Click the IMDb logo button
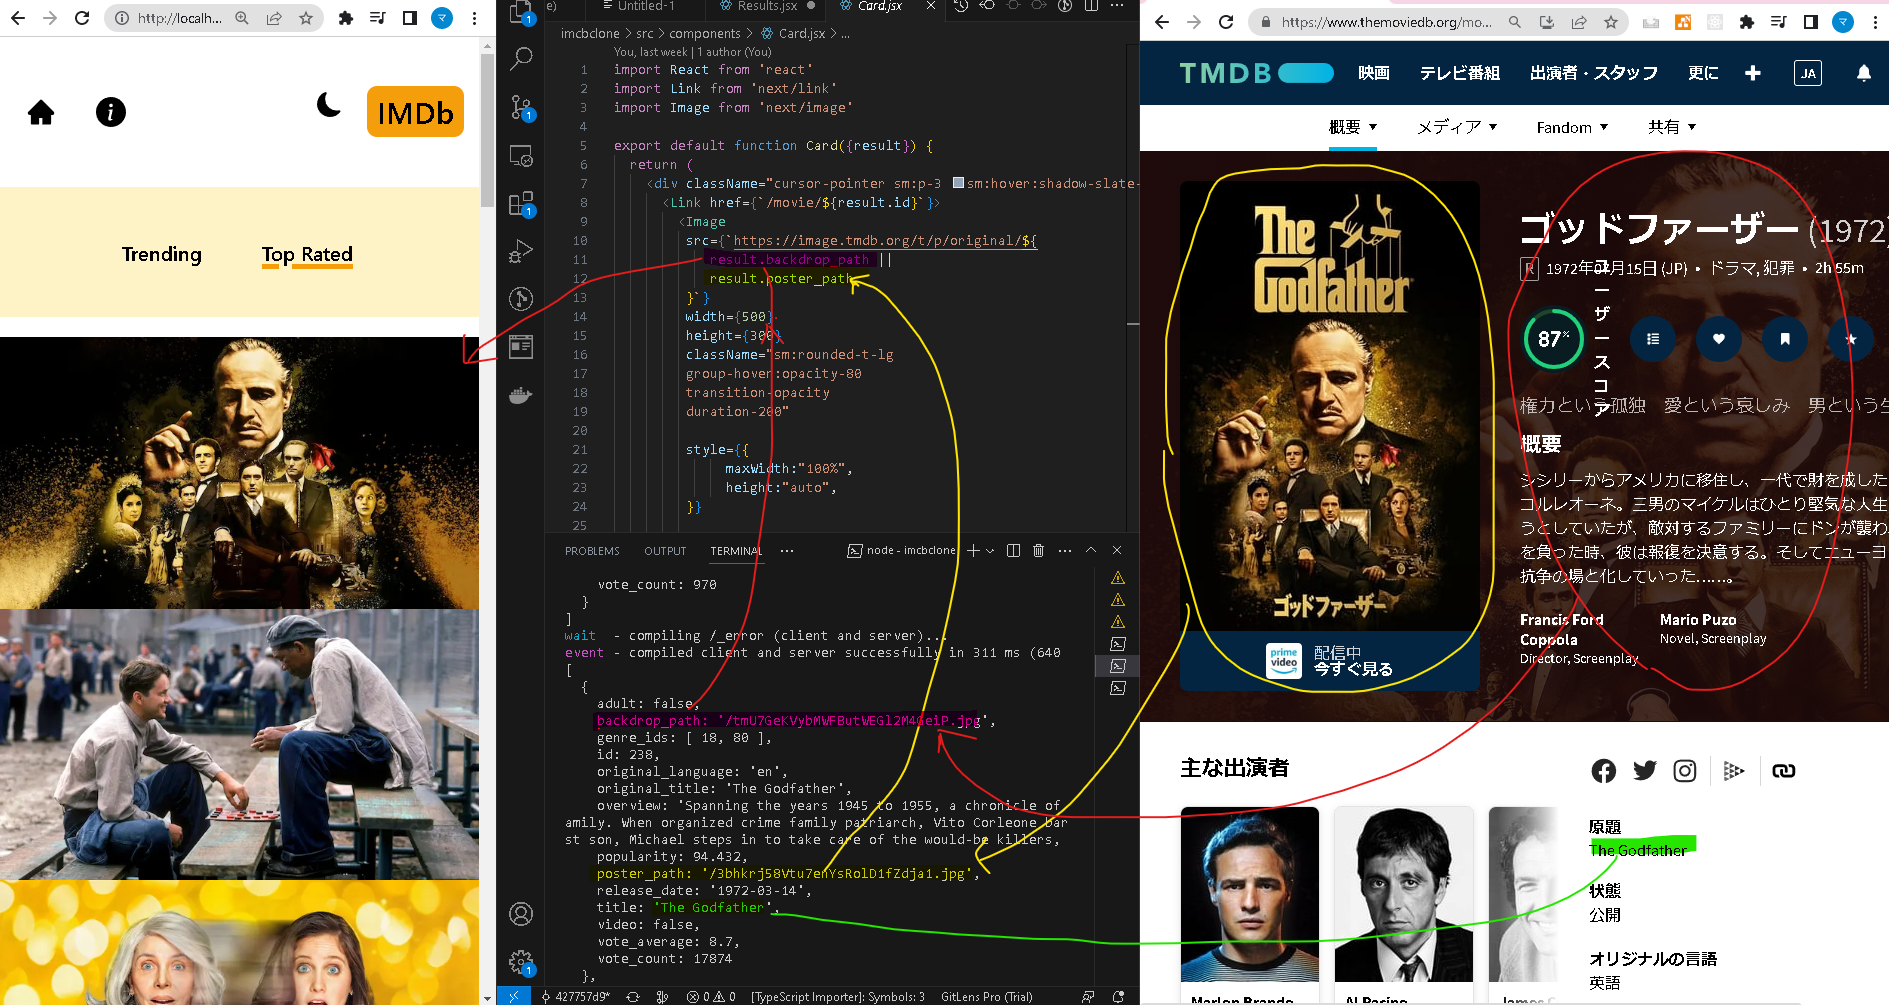The image size is (1889, 1005). tap(415, 112)
